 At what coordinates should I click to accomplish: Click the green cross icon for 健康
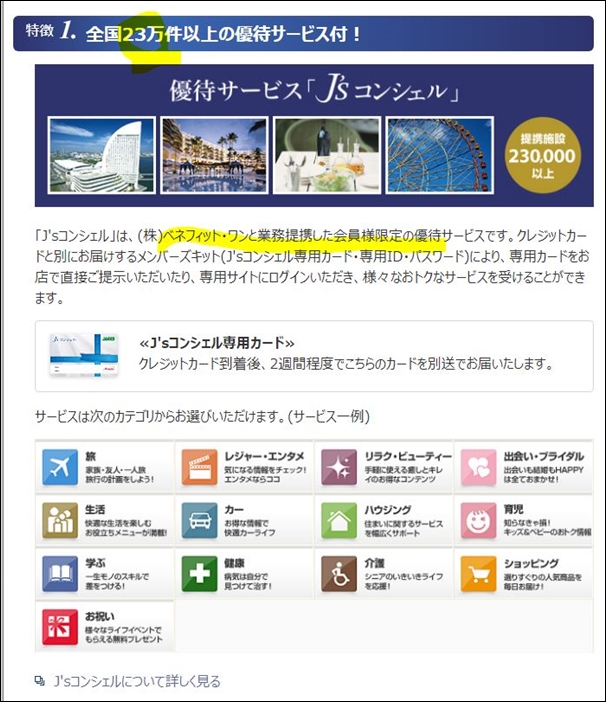200,574
